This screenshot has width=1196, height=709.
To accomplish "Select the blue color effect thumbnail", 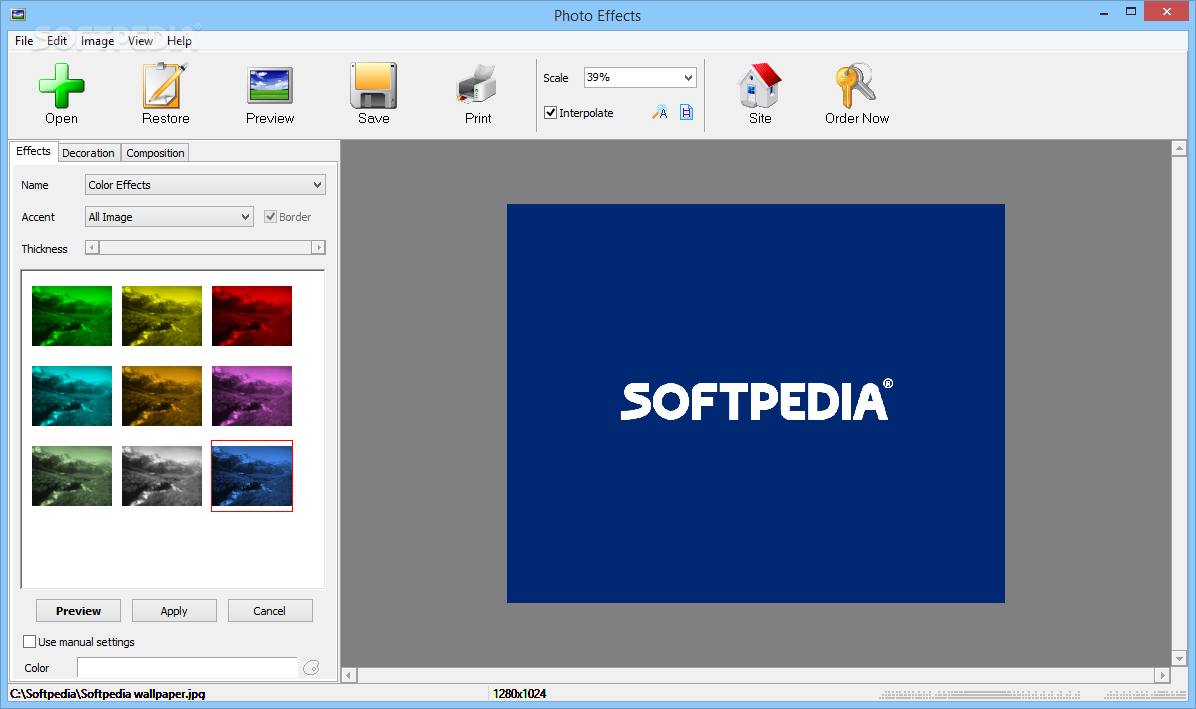I will 252,476.
